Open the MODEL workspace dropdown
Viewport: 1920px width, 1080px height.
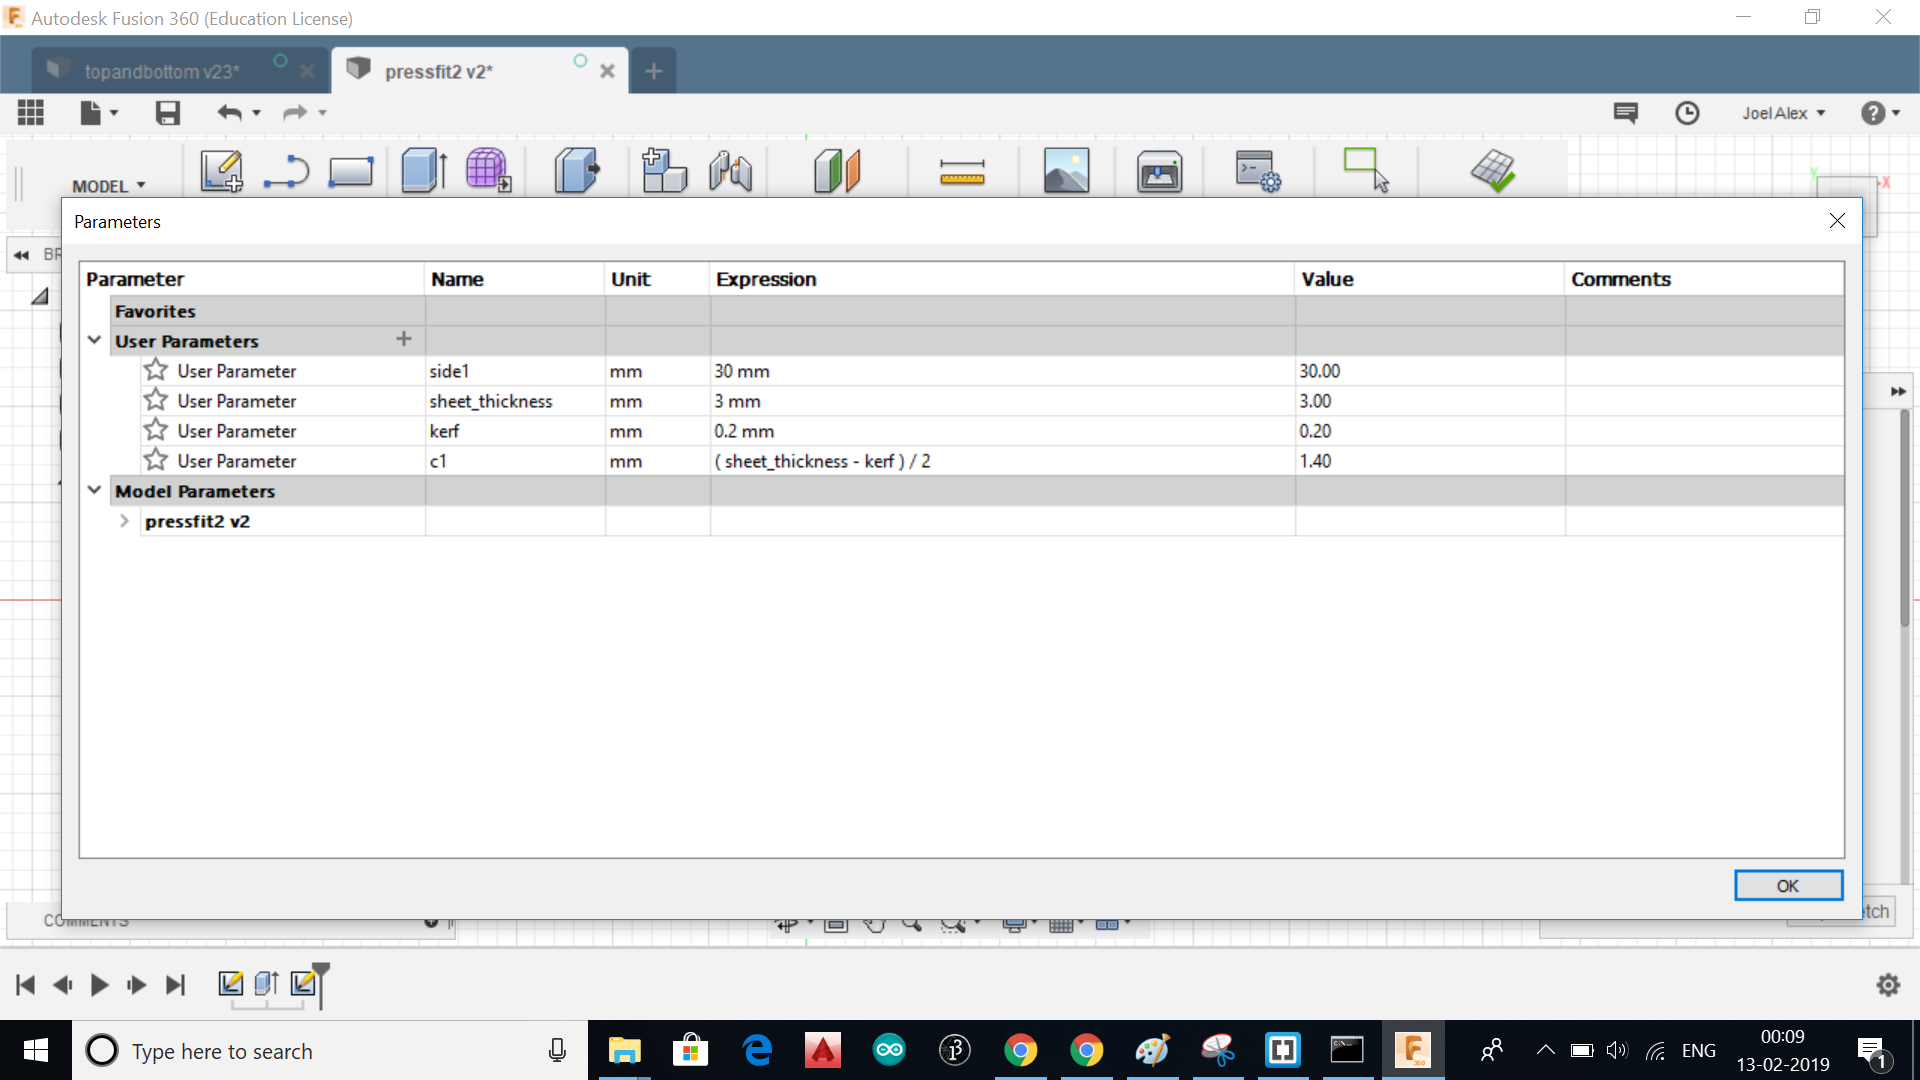click(x=108, y=186)
